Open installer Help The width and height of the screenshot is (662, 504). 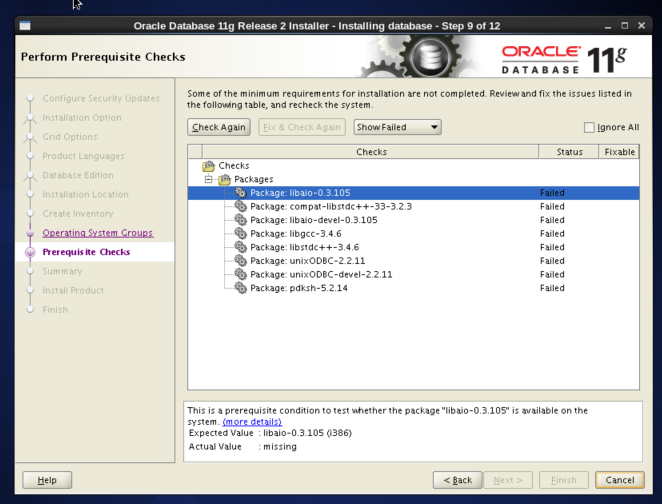[47, 479]
